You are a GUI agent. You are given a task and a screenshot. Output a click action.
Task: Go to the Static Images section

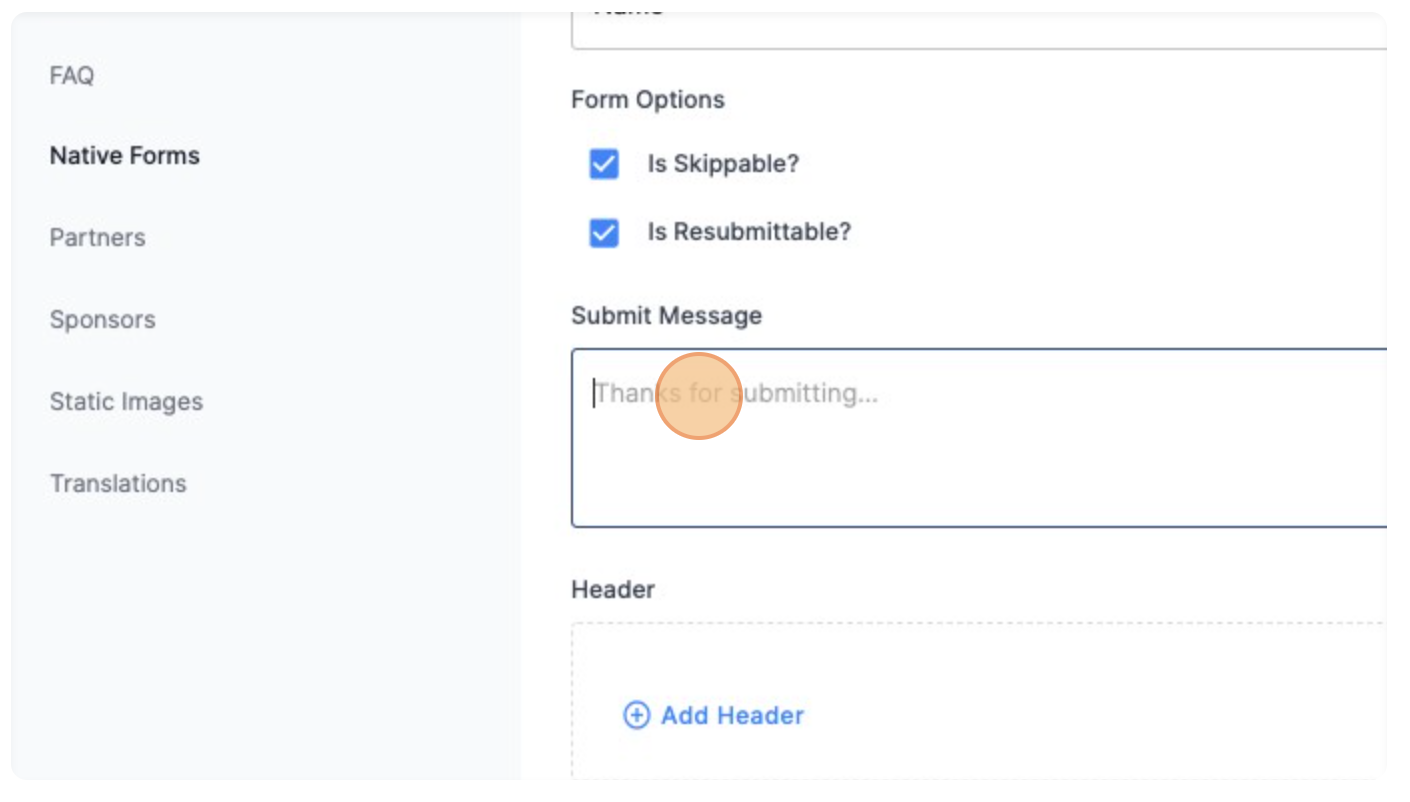click(x=125, y=401)
